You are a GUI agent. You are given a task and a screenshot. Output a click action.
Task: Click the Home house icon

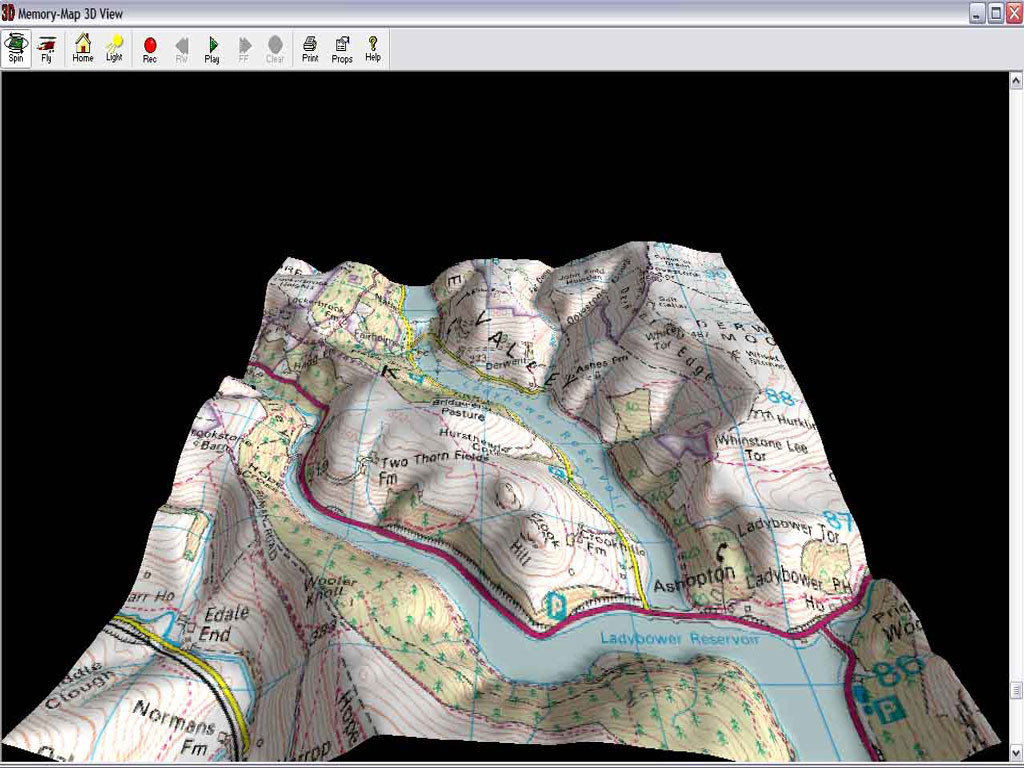click(x=83, y=49)
